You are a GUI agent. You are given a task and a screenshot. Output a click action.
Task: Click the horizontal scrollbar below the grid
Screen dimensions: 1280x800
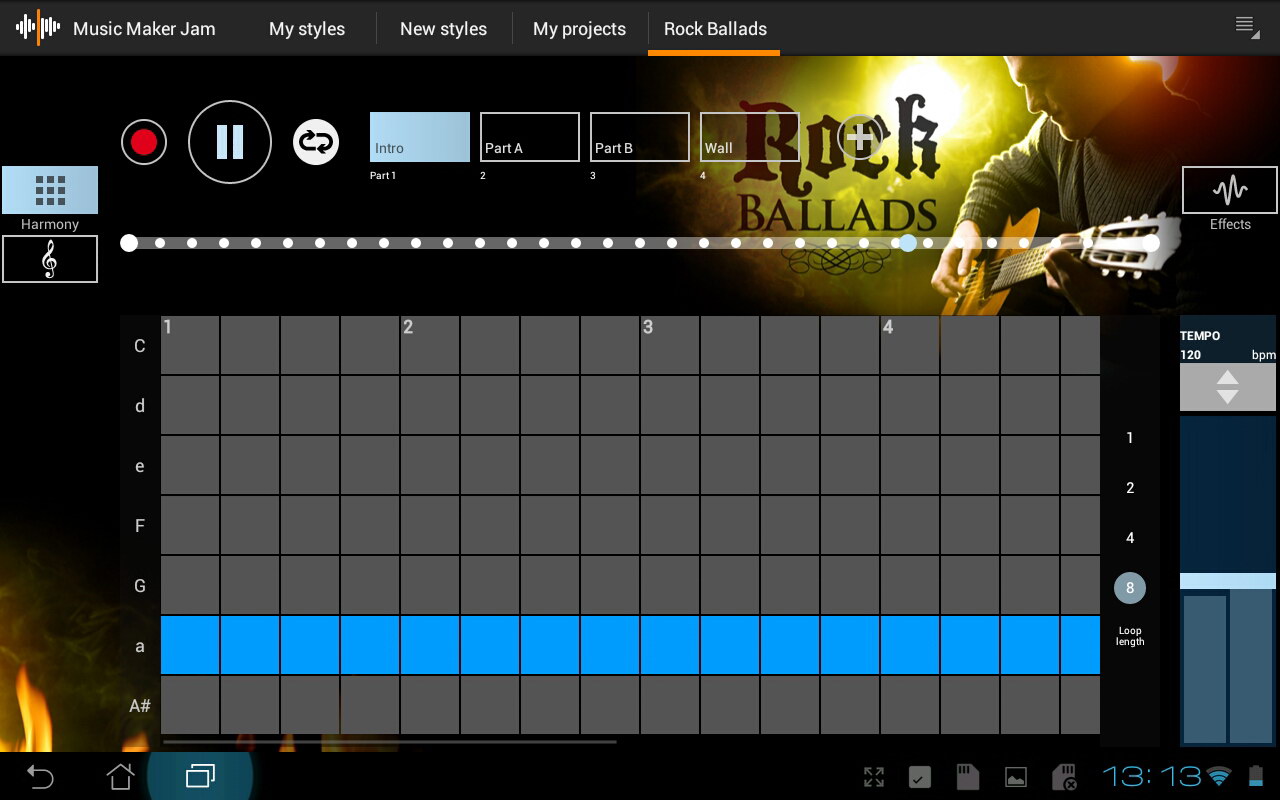[x=390, y=742]
